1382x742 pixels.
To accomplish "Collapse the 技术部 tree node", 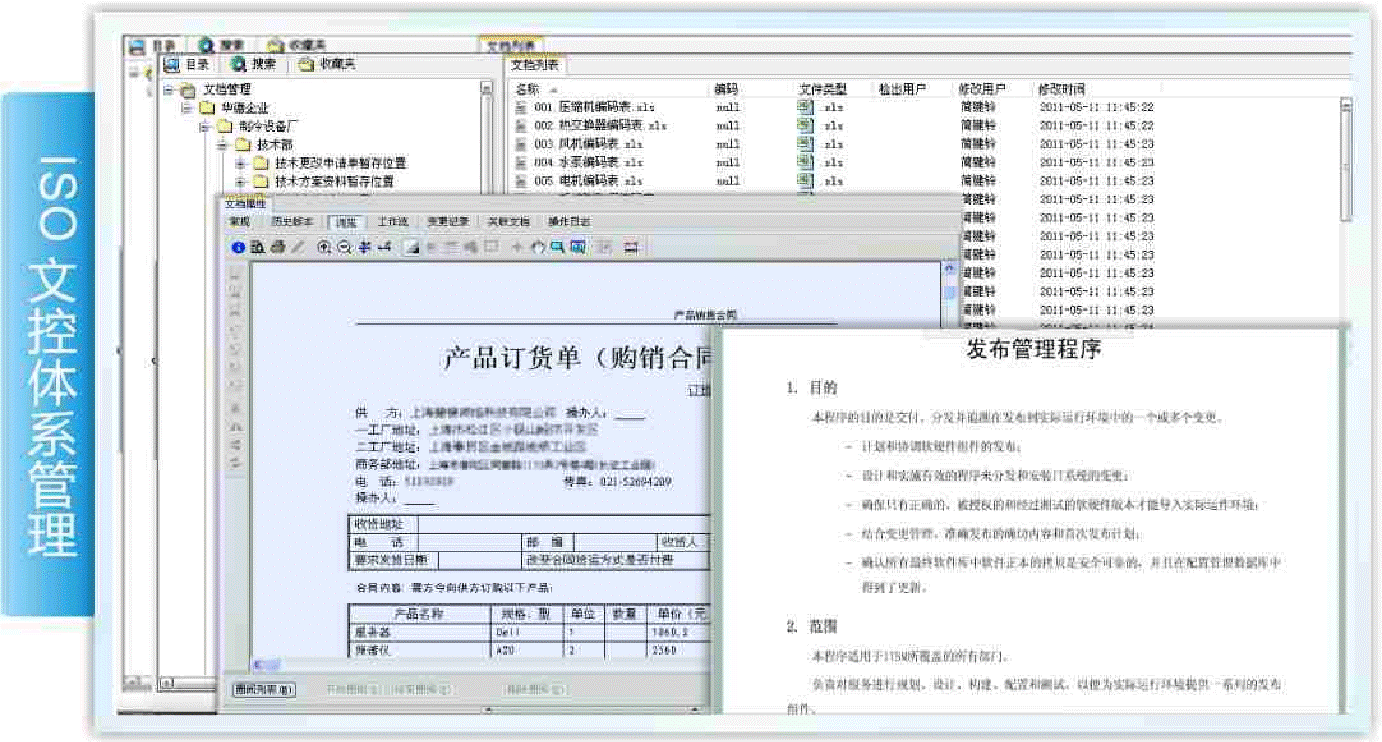I will (222, 145).
